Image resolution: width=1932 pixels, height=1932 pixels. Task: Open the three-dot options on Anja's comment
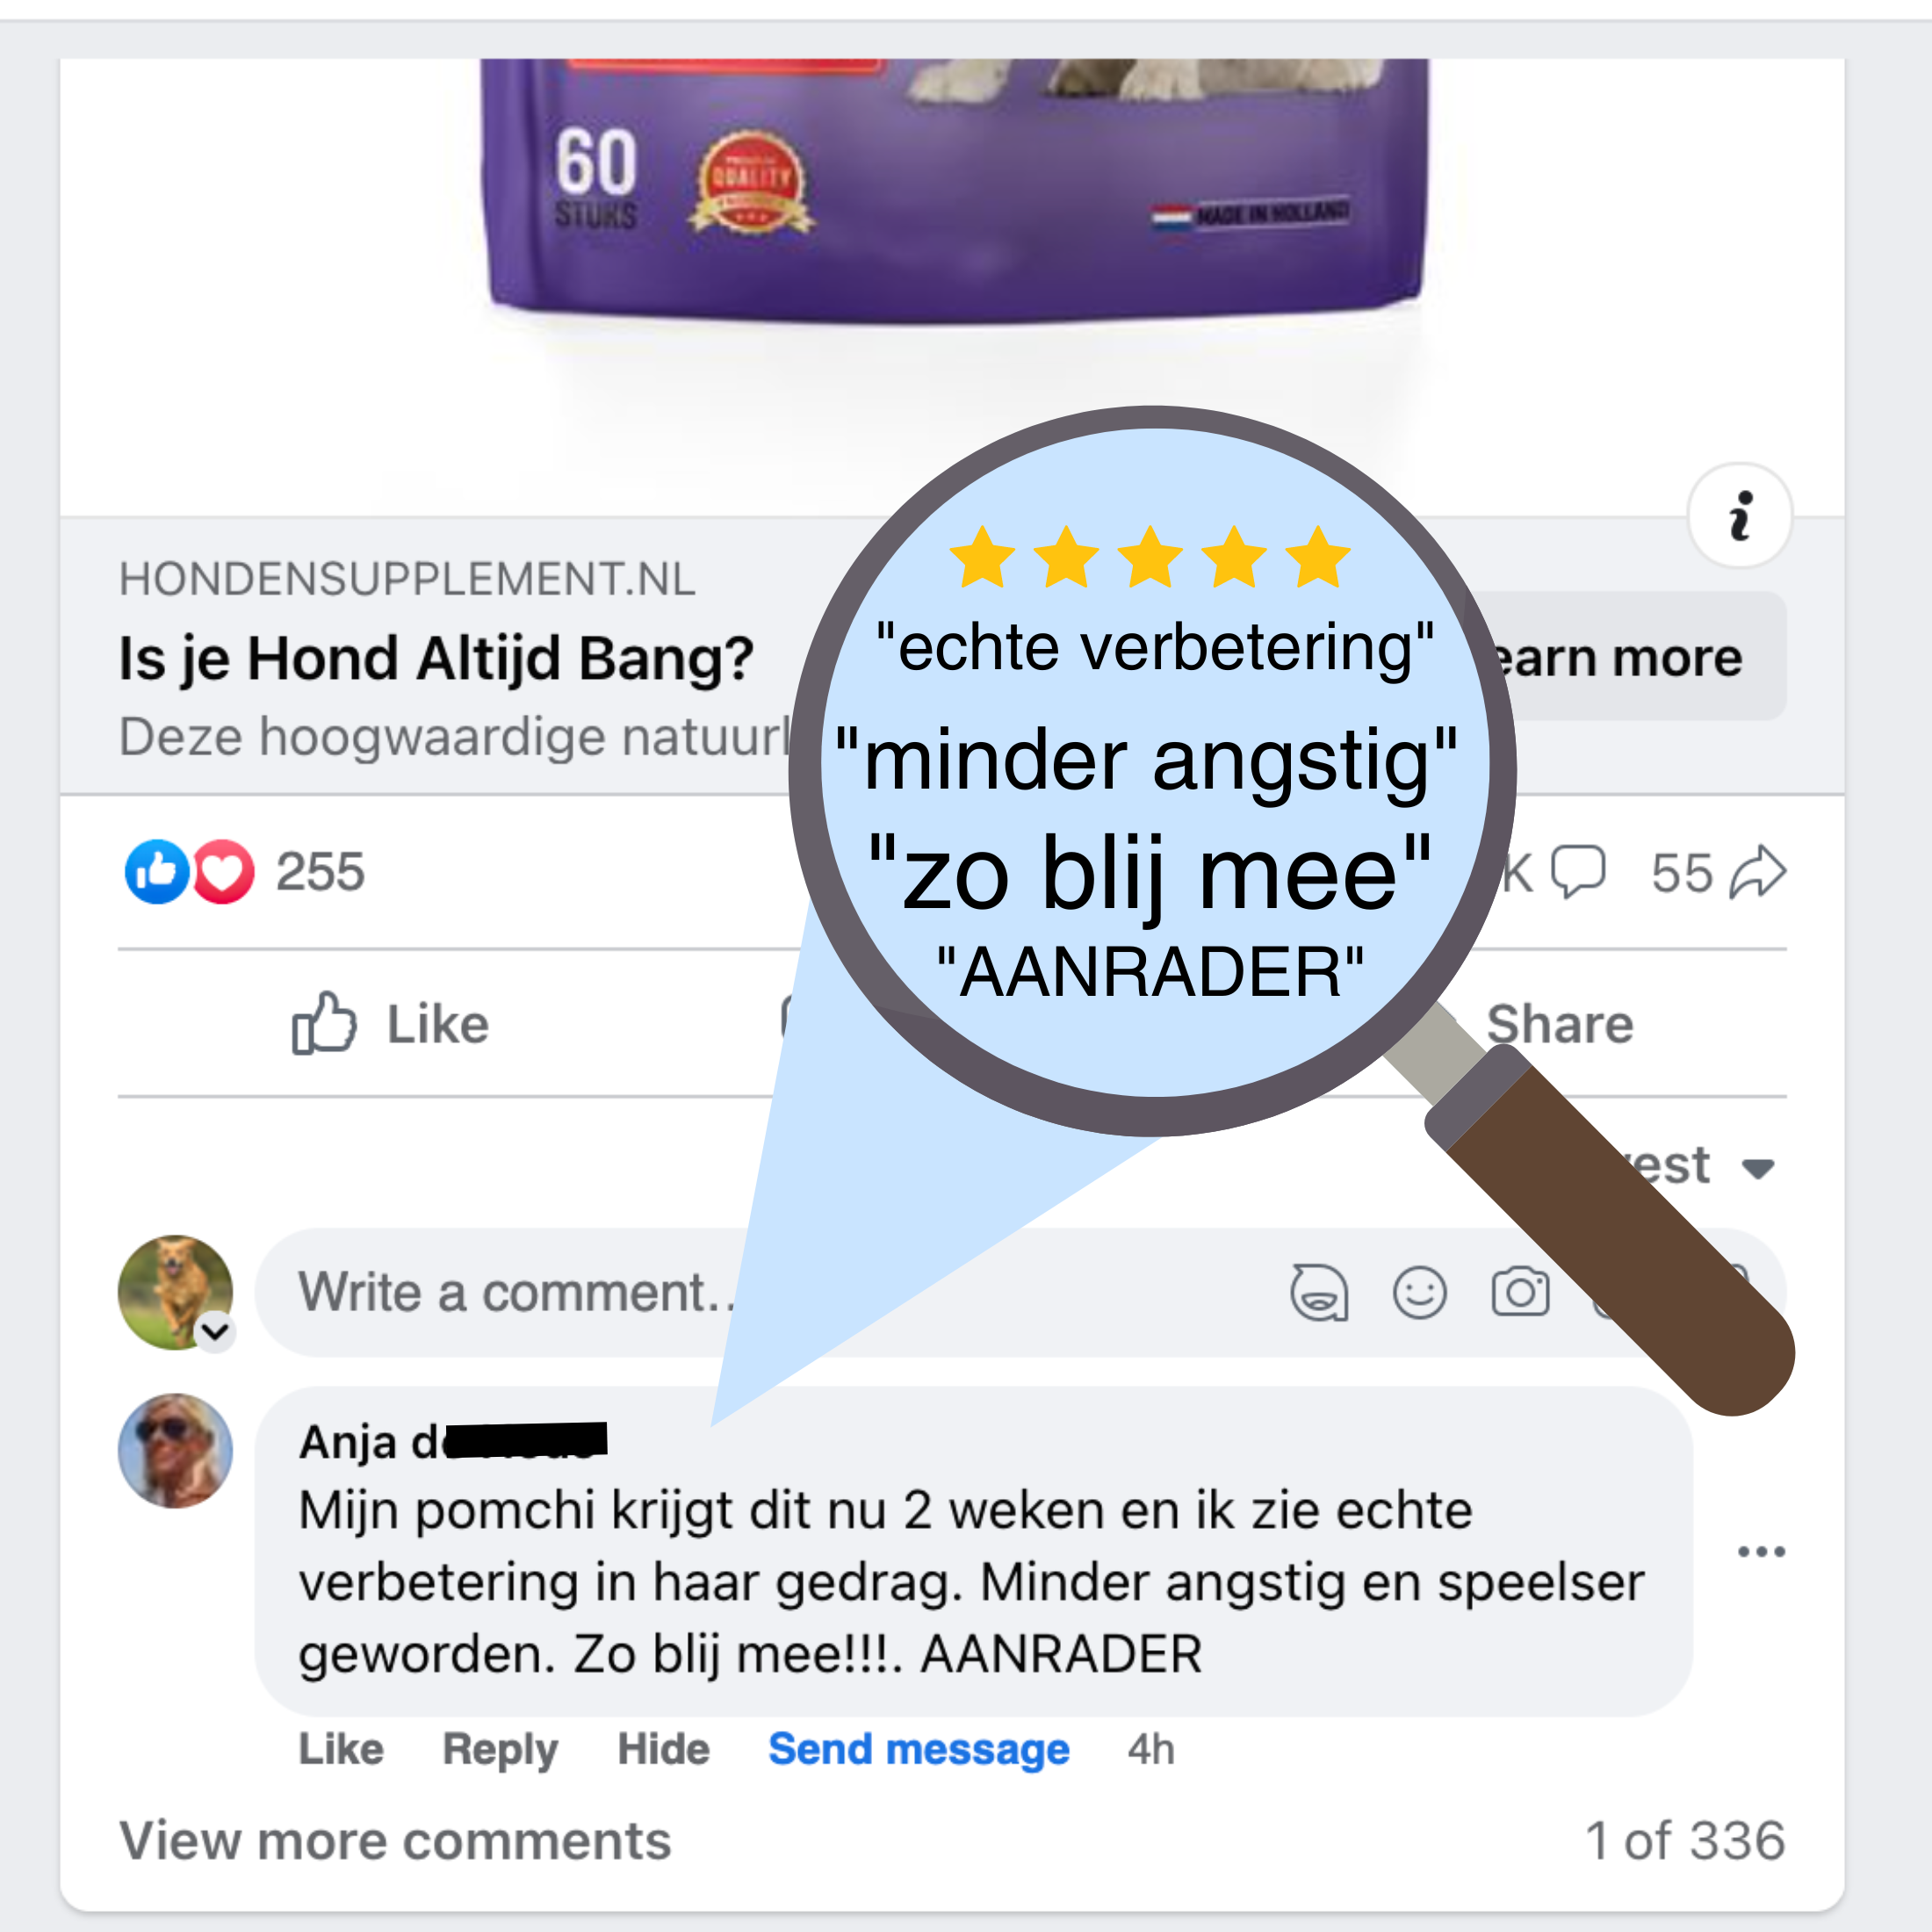click(1761, 1551)
